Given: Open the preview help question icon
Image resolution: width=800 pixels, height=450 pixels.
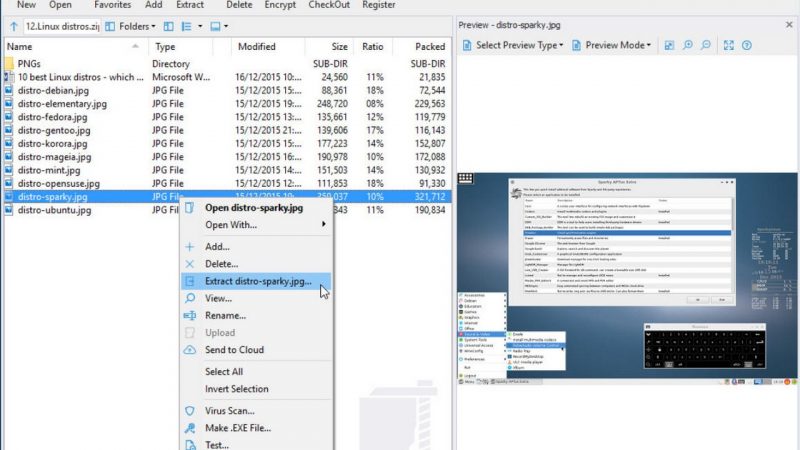Looking at the screenshot, I should coord(746,45).
